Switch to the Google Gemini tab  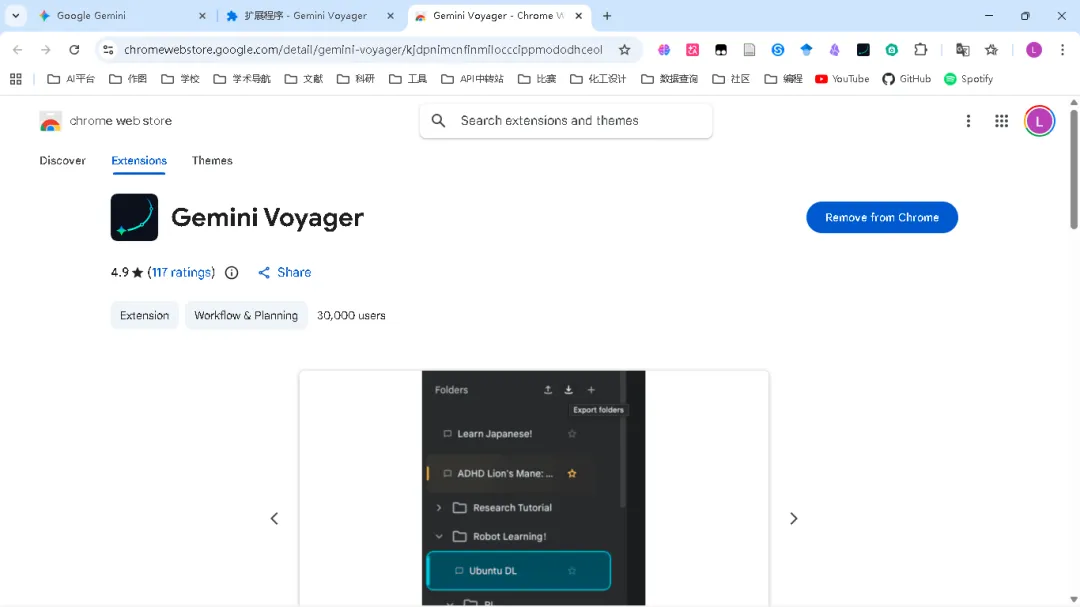click(x=123, y=16)
